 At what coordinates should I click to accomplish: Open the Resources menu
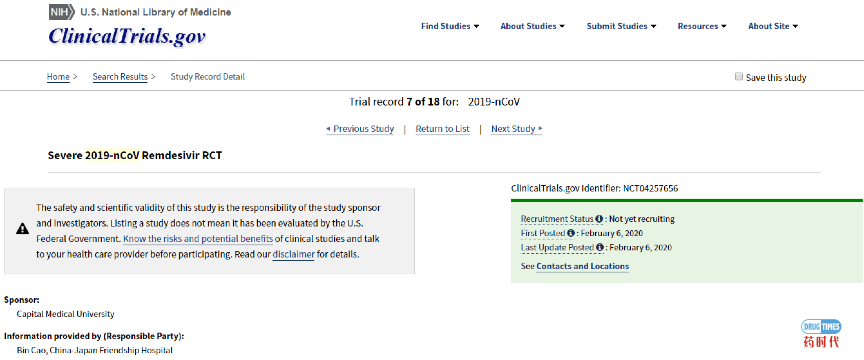click(x=702, y=26)
